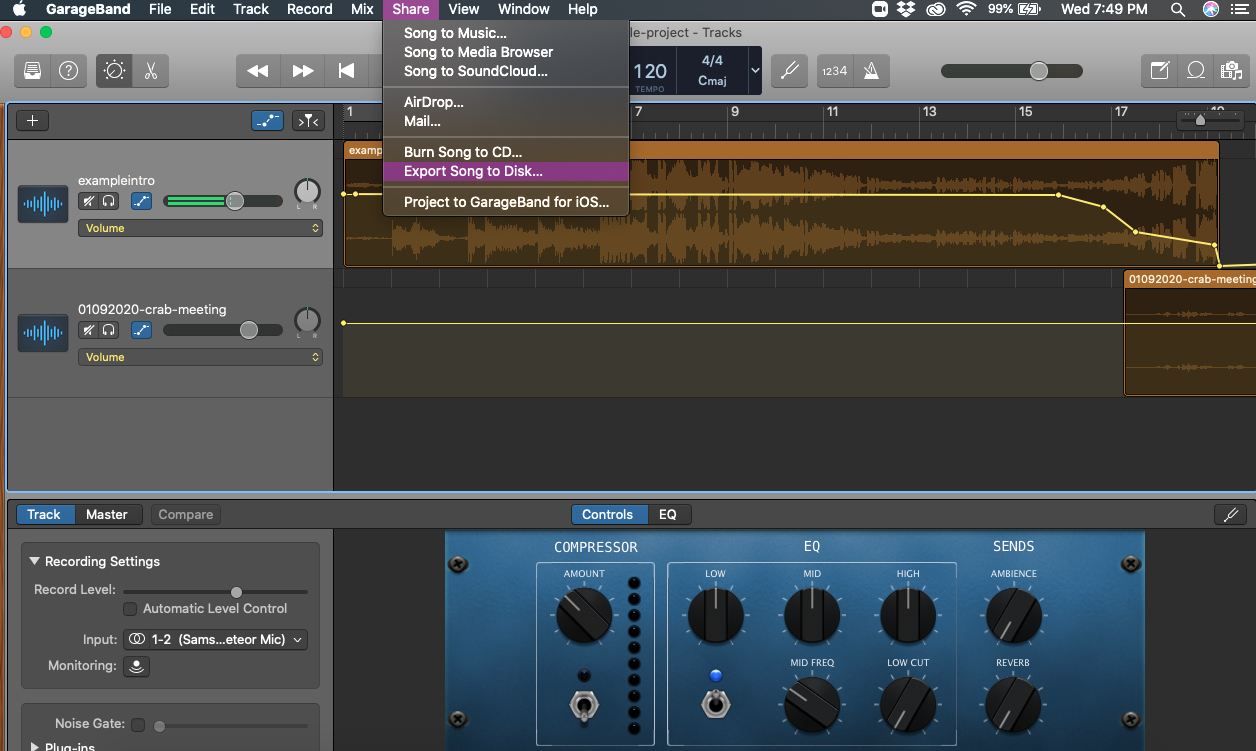Toggle the 1234 Count-in button

(x=834, y=71)
